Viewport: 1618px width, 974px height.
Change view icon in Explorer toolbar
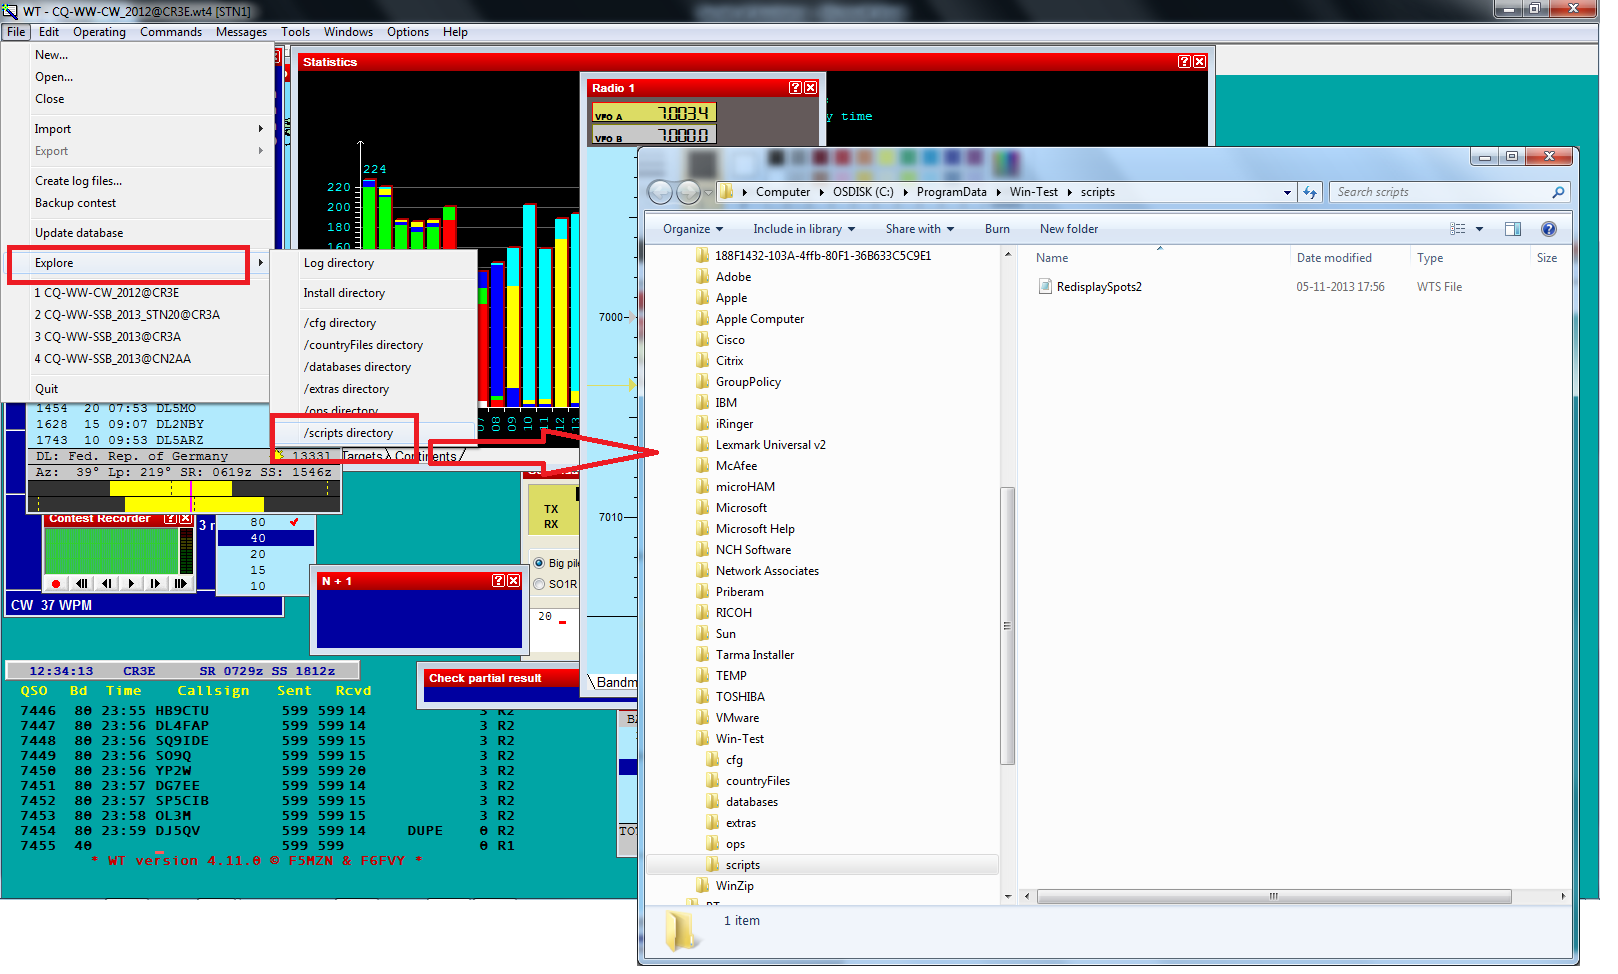[1458, 229]
